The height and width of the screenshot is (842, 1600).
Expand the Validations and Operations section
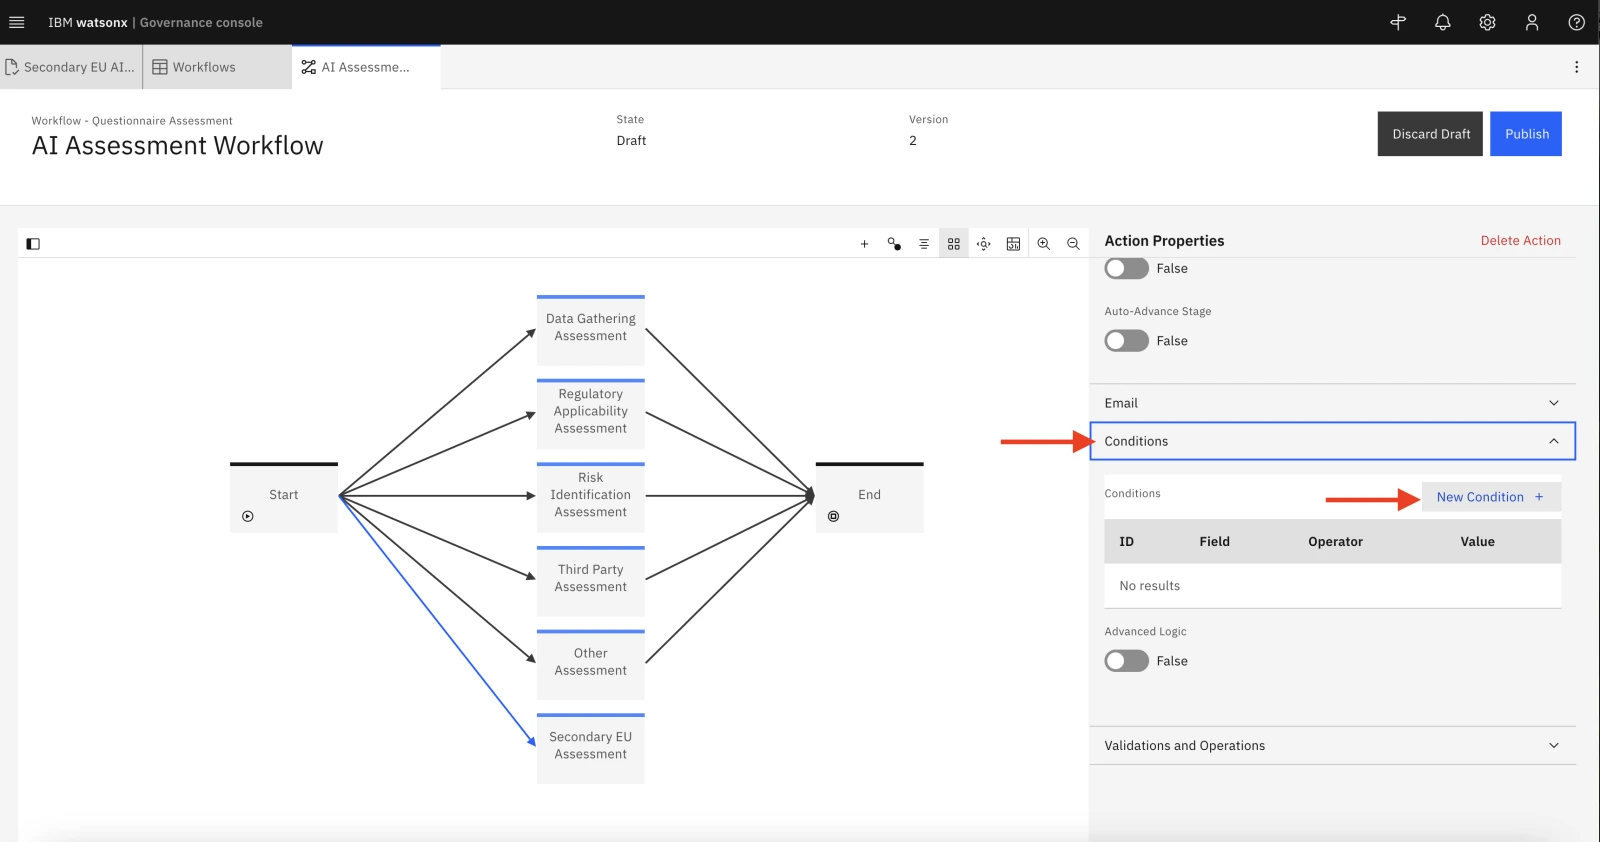(1332, 746)
